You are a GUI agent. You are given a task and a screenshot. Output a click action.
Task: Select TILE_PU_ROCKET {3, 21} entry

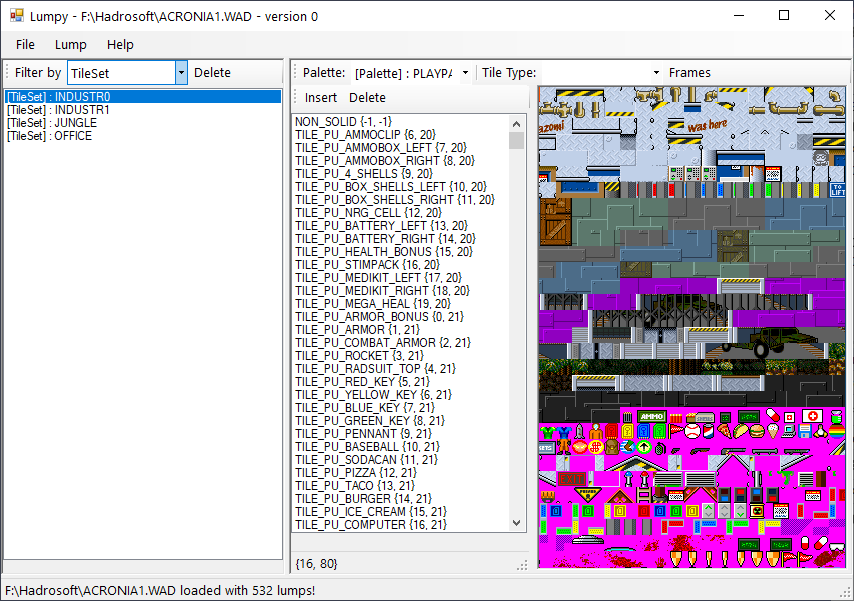coord(401,356)
